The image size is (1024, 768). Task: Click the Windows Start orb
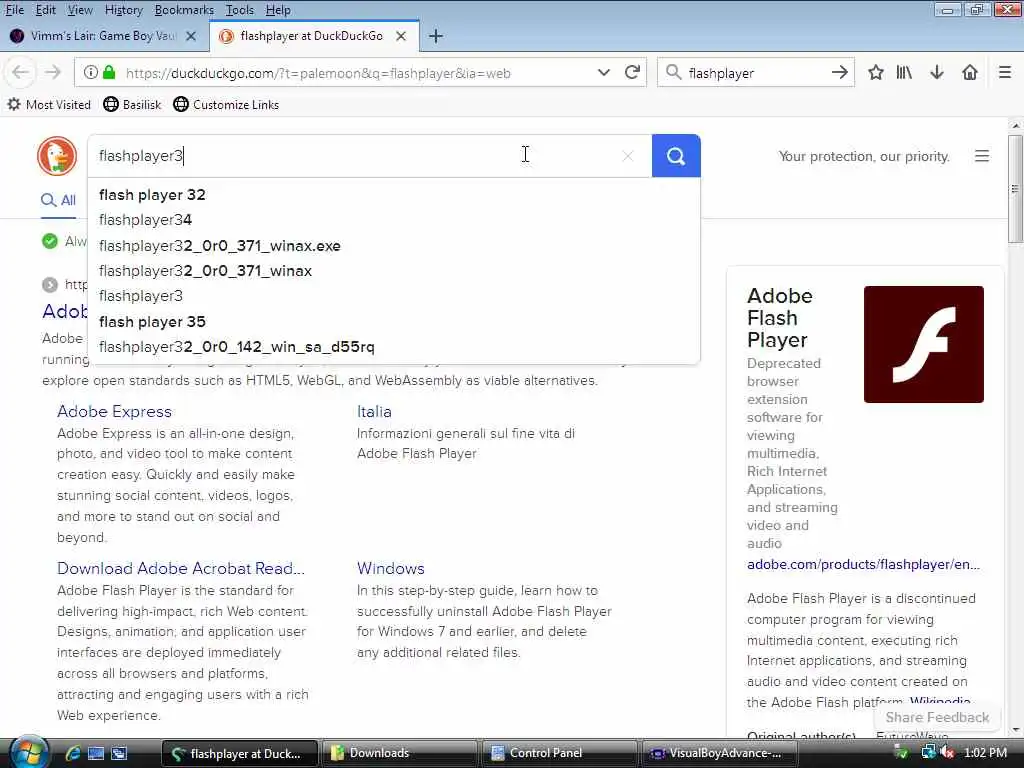28,752
